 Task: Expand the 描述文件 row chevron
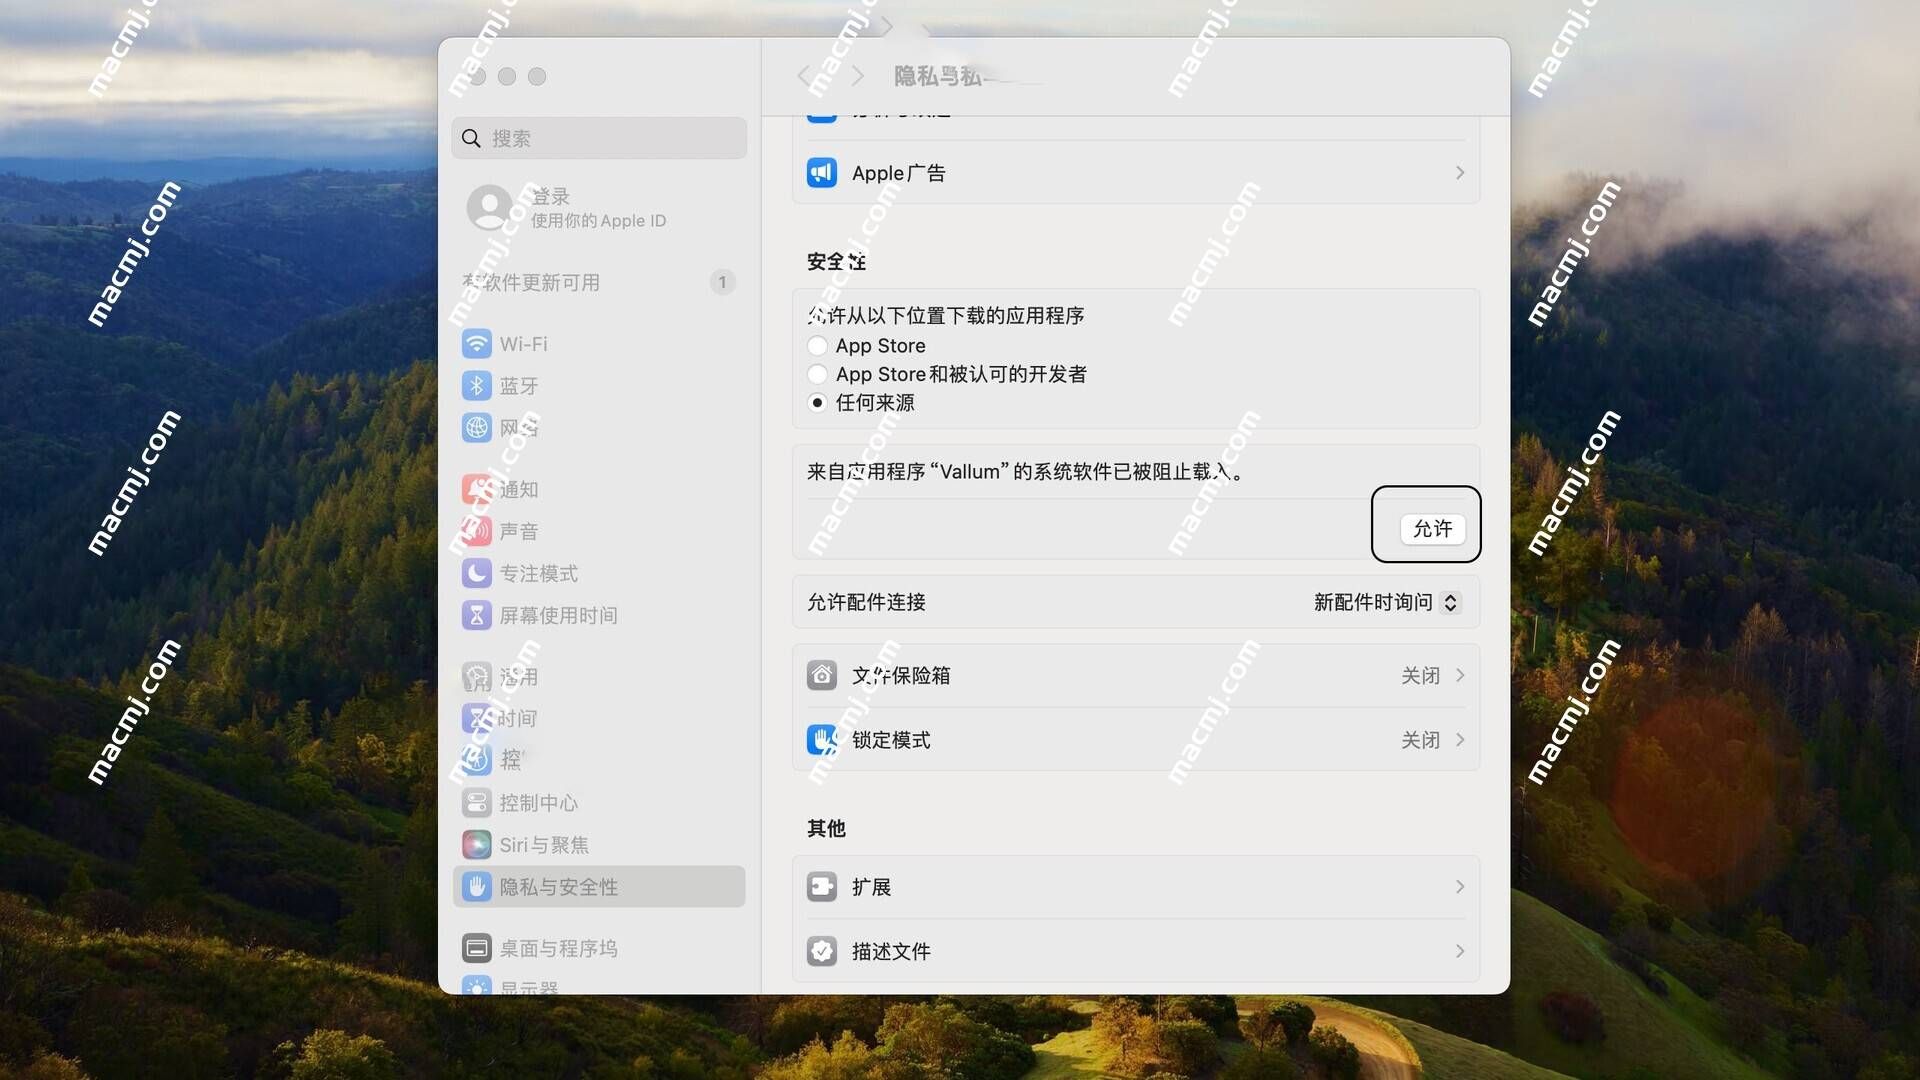(x=1460, y=951)
